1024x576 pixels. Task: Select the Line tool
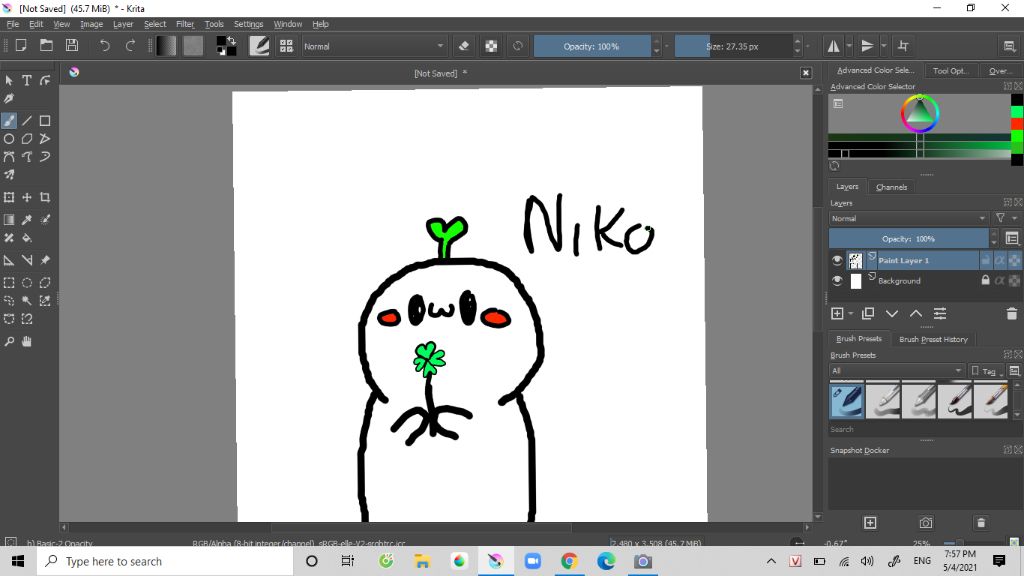tap(27, 121)
